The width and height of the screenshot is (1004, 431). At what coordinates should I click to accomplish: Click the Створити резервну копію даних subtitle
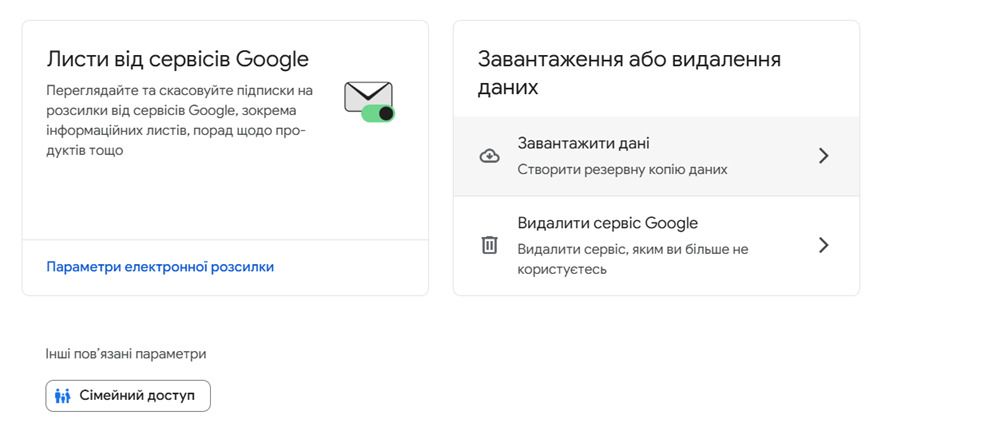click(x=622, y=170)
